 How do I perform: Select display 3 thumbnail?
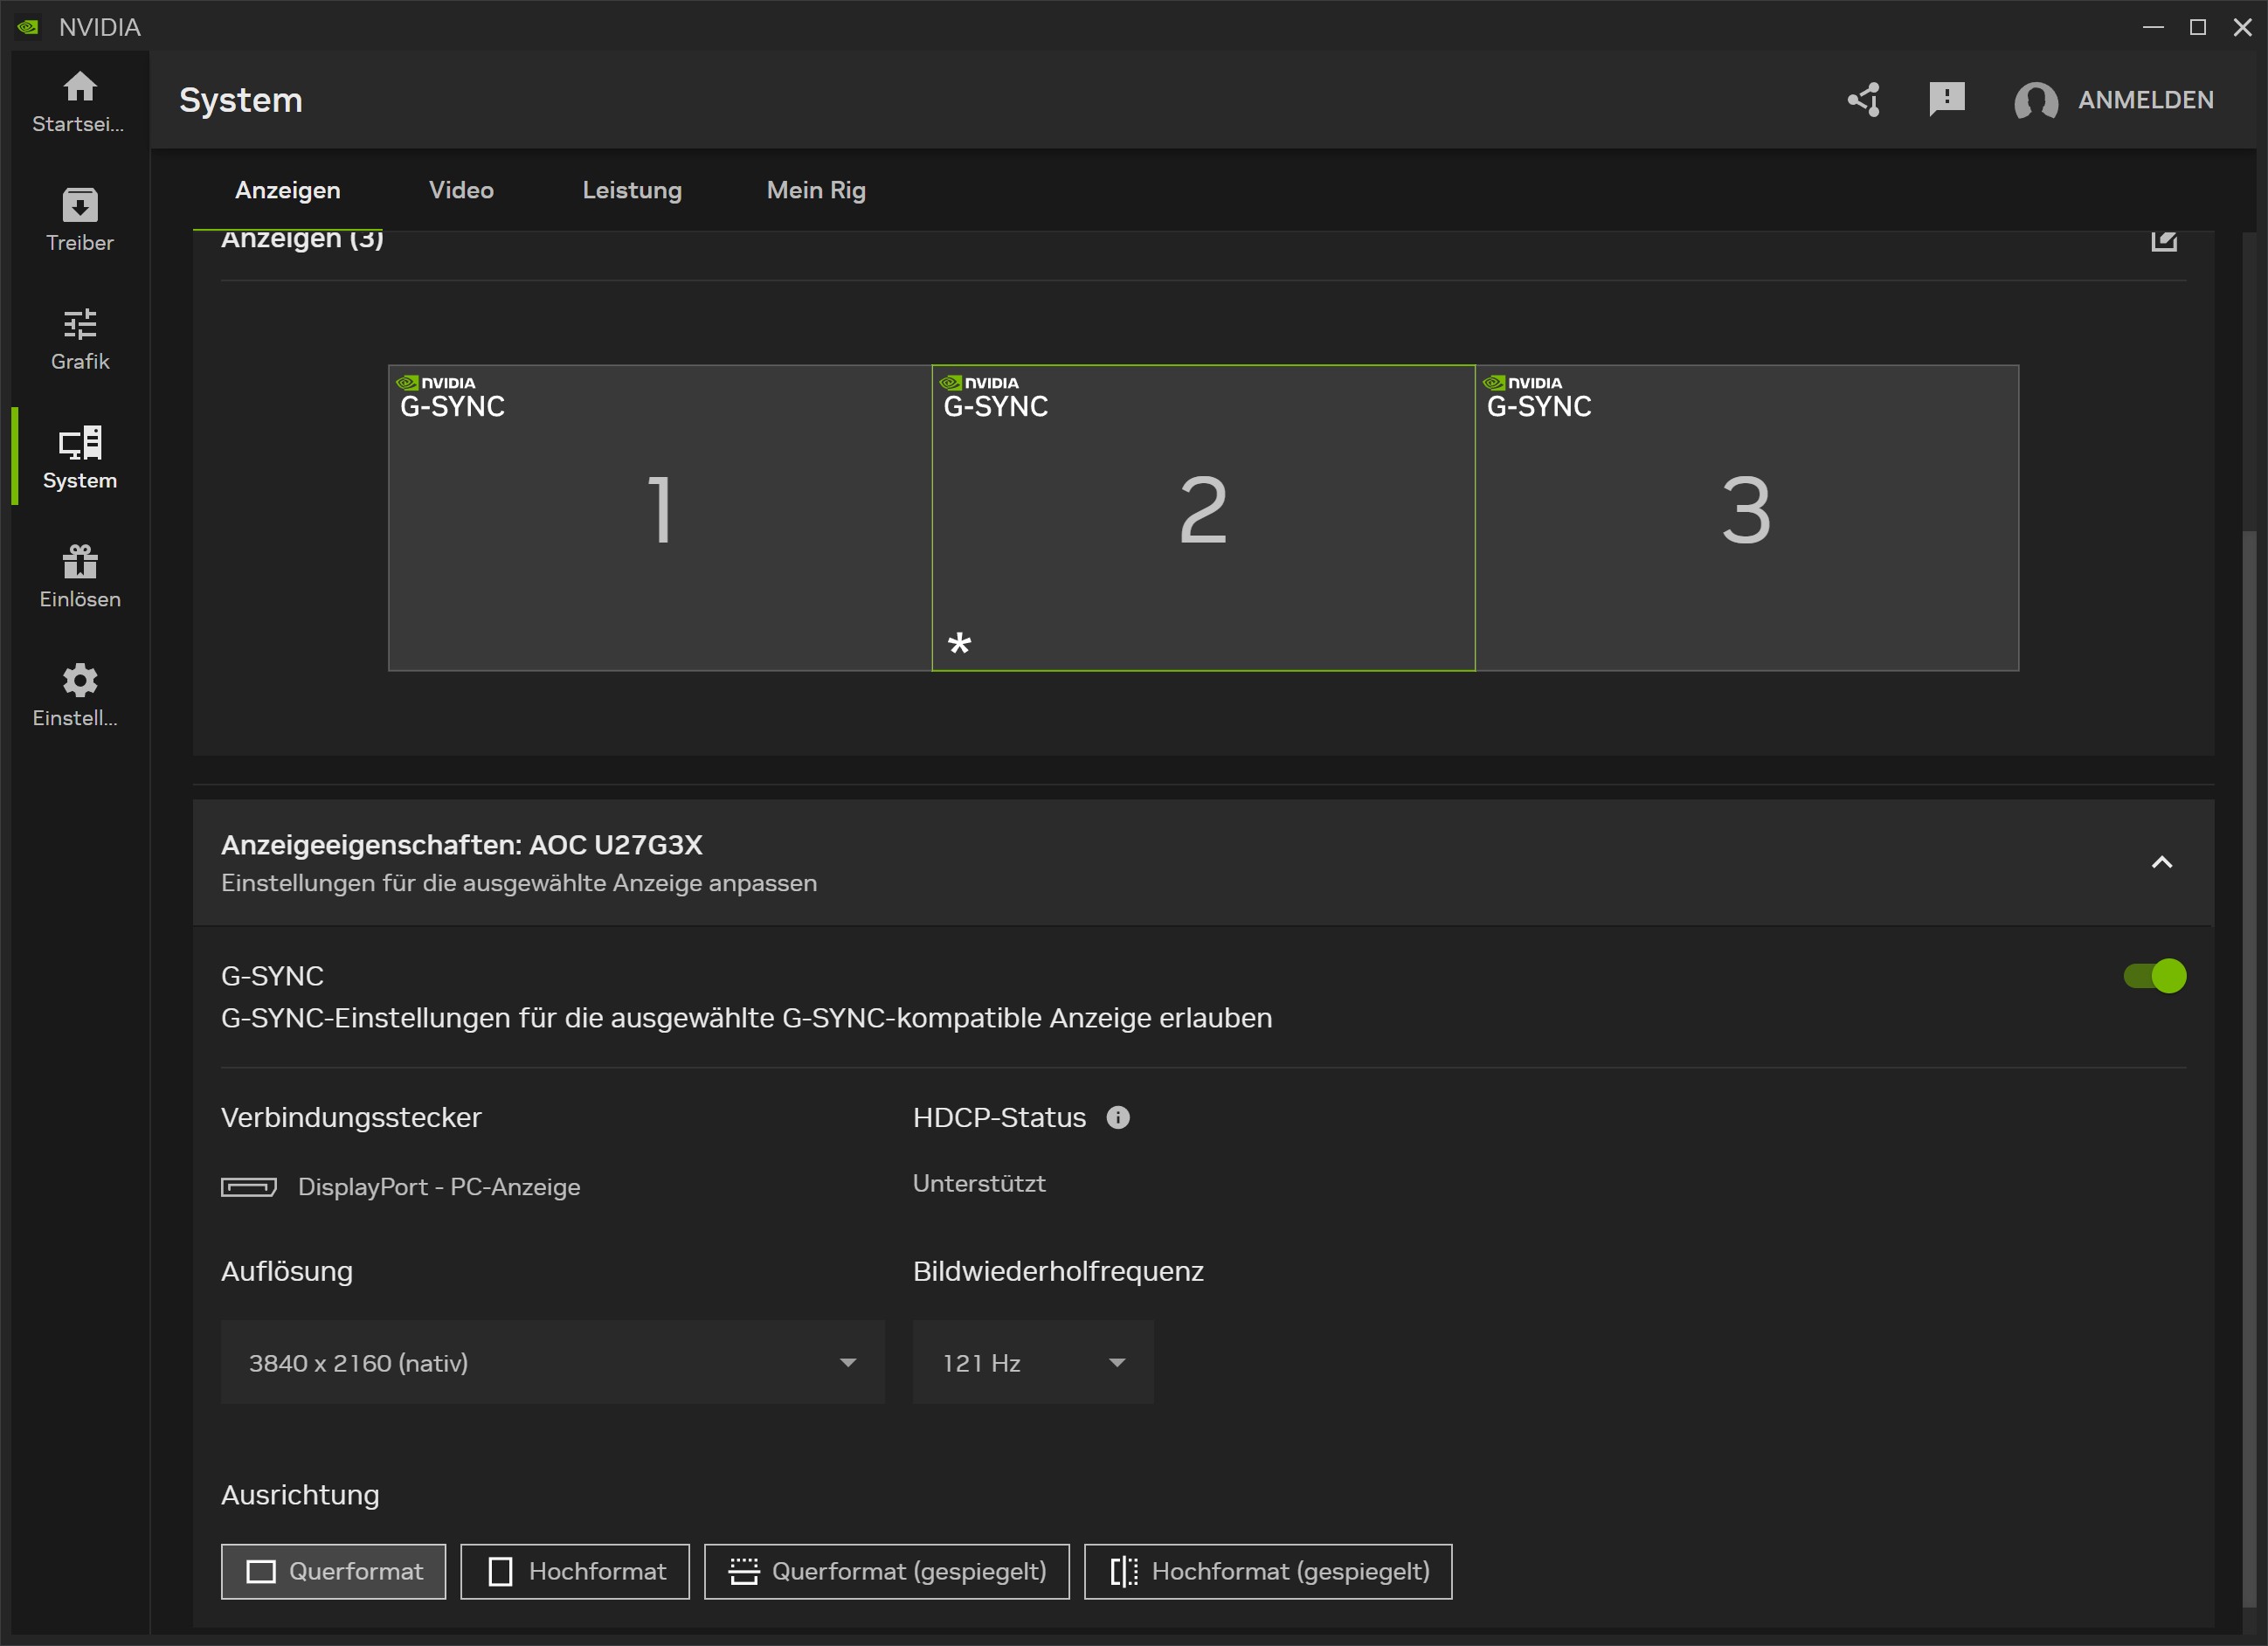click(1746, 517)
